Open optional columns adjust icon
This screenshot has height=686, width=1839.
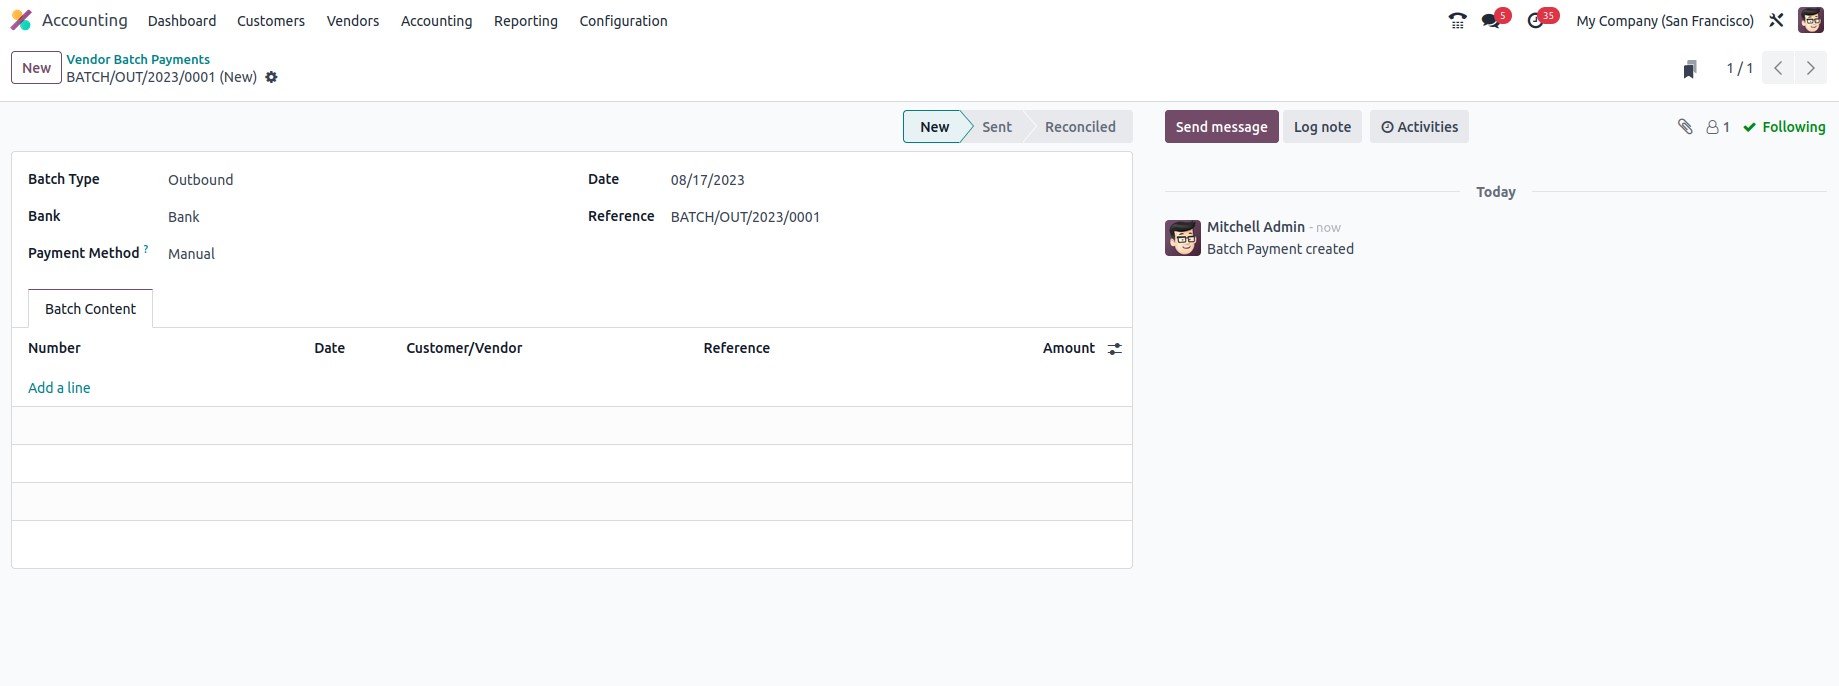[x=1115, y=349]
